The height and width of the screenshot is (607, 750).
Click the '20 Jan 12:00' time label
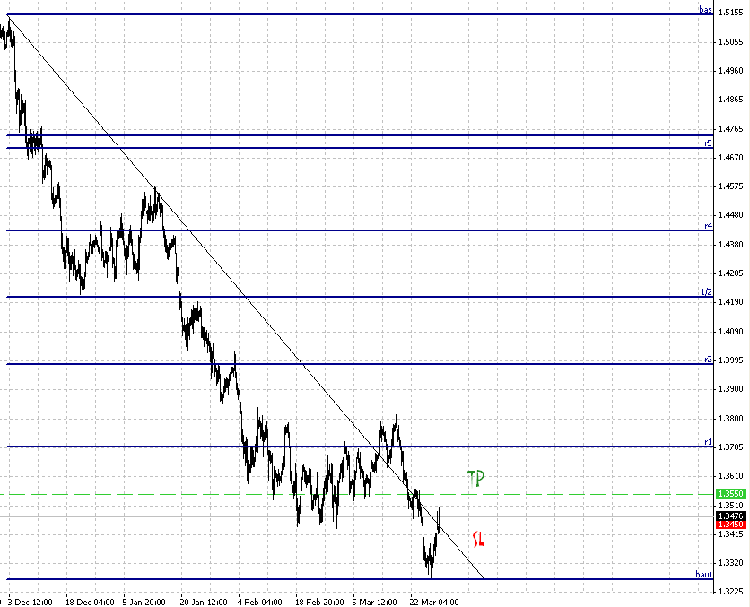click(x=203, y=602)
